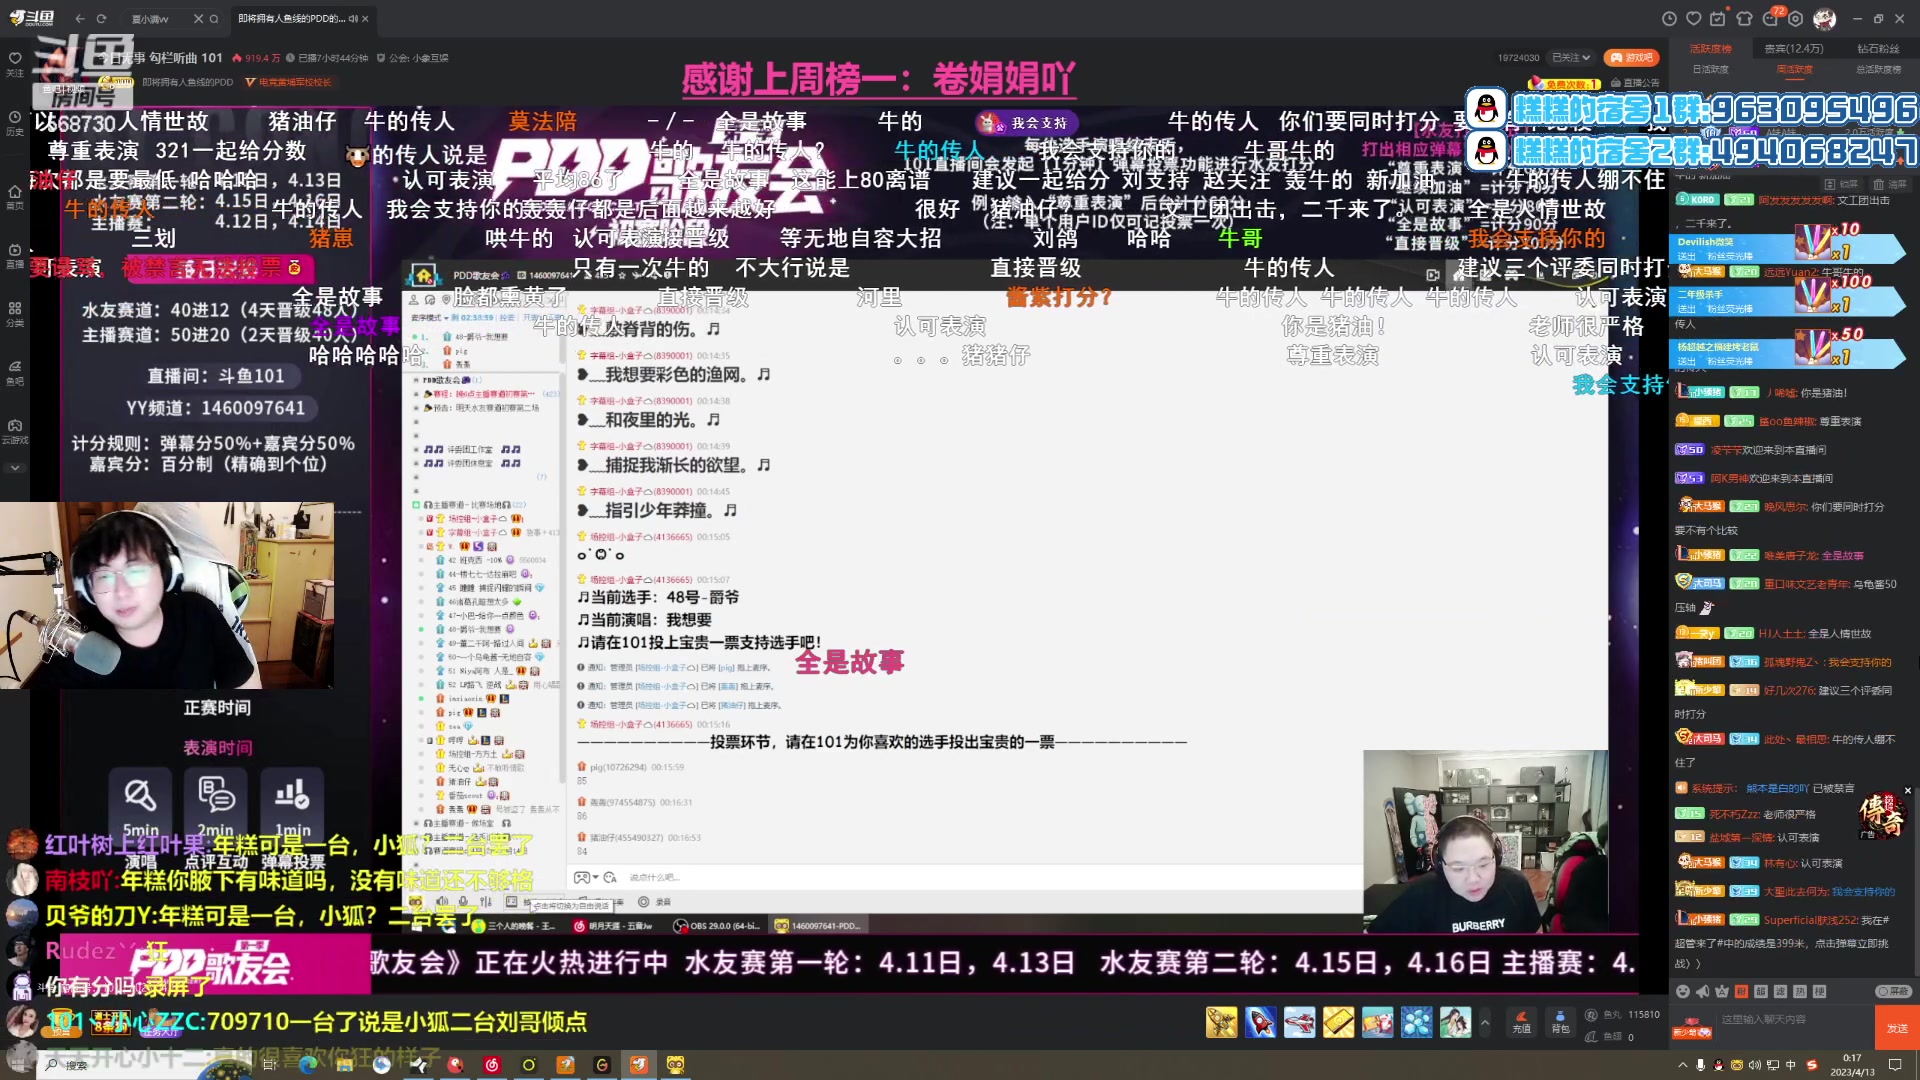The image size is (1920, 1080).
Task: Toggle the 梗 chat filter
Action: (x=1819, y=991)
